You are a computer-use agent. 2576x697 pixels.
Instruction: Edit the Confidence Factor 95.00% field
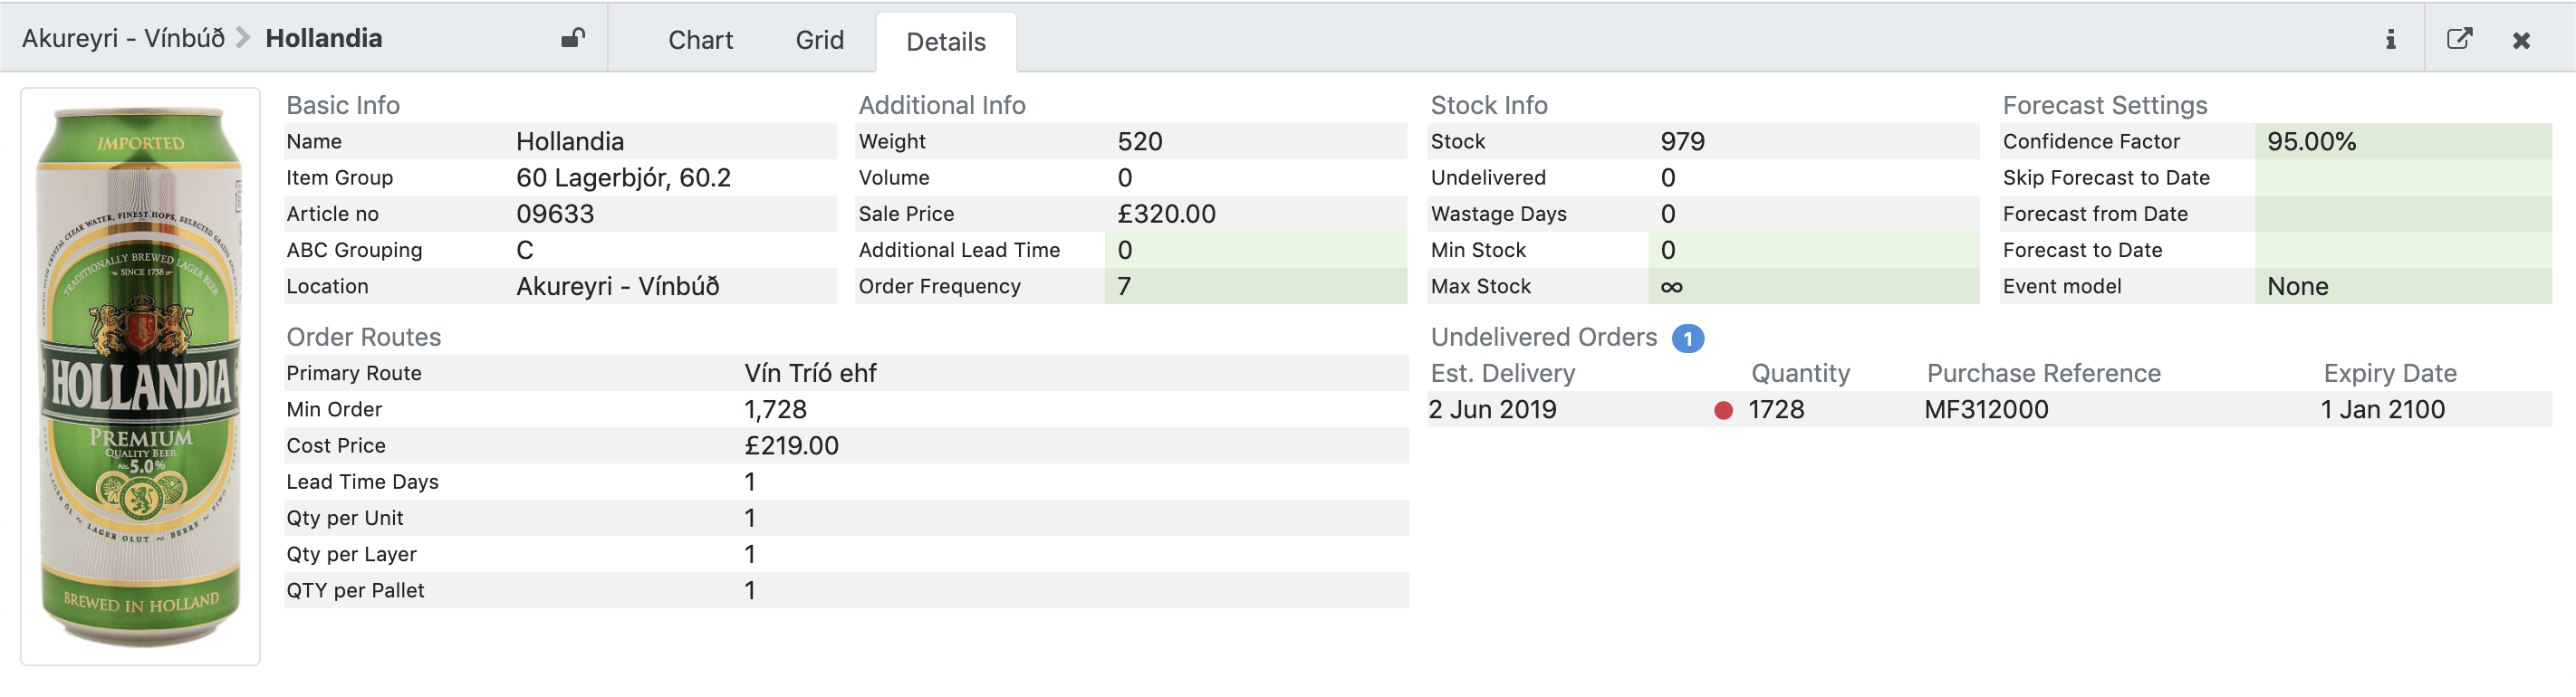tap(2403, 141)
